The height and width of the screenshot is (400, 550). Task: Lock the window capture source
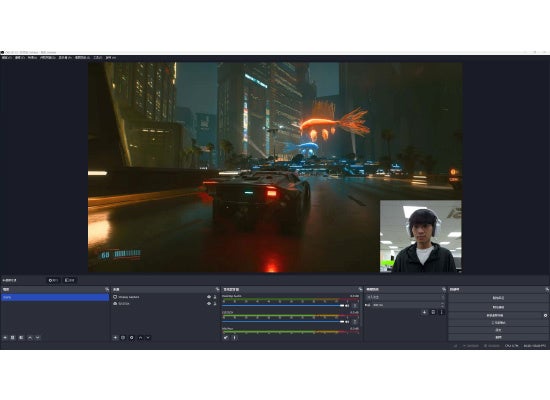215,297
